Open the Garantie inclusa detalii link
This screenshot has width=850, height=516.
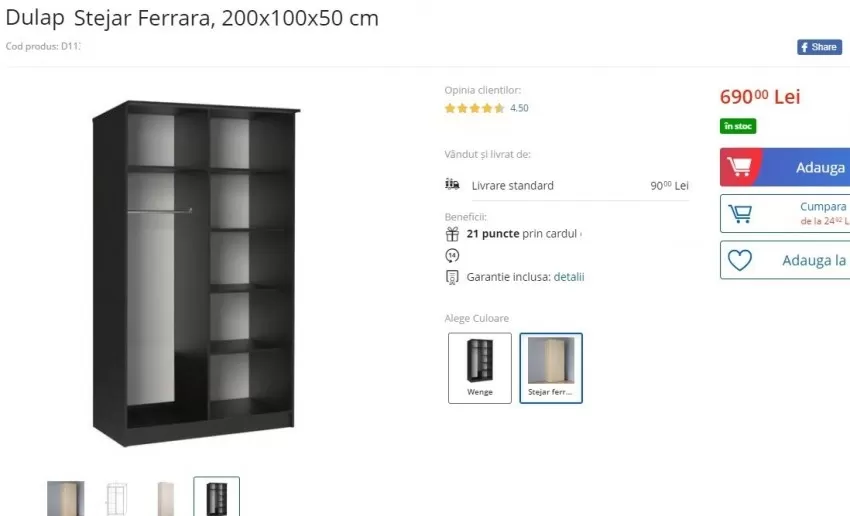point(569,277)
